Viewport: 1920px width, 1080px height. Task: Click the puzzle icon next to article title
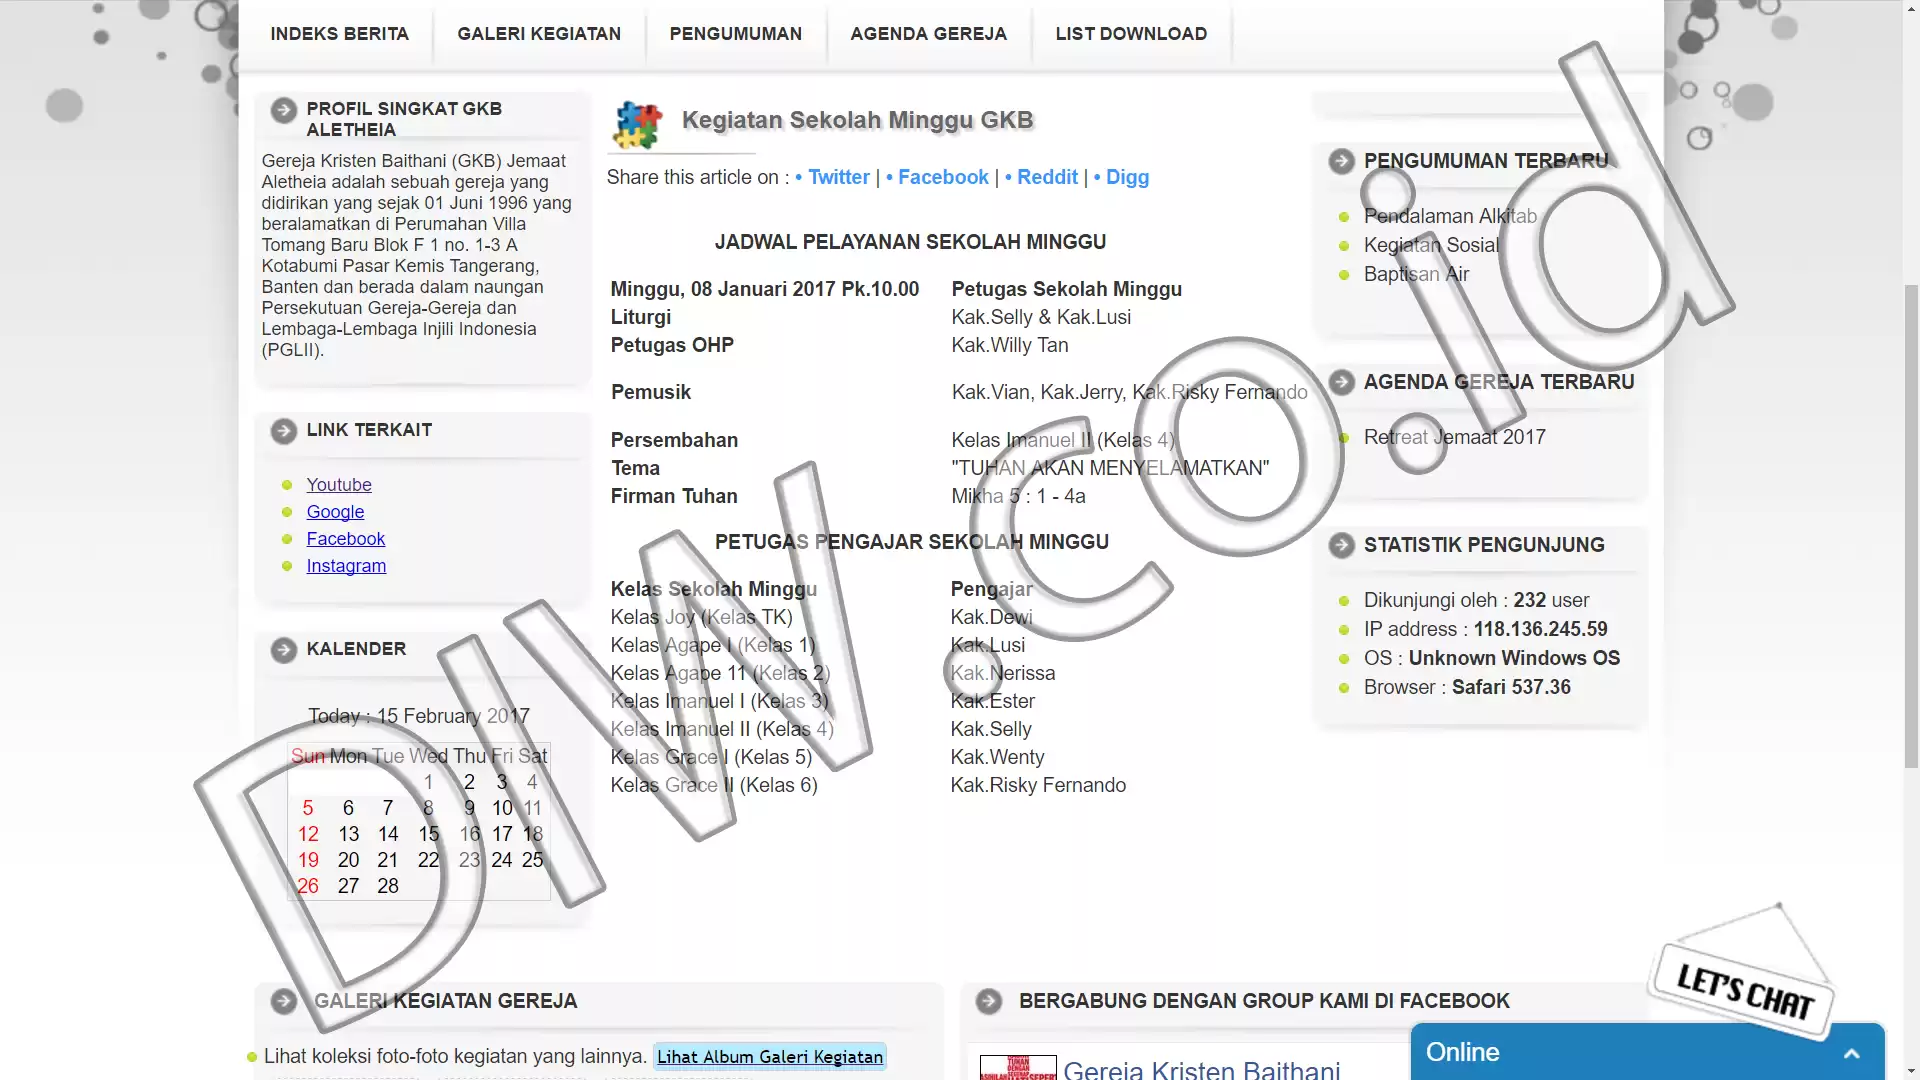pyautogui.click(x=637, y=125)
